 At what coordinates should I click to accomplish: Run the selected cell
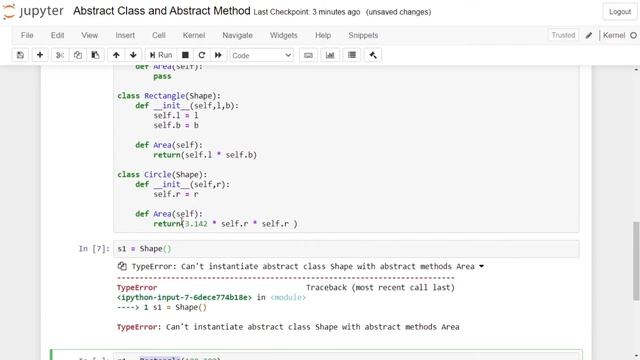coord(161,55)
